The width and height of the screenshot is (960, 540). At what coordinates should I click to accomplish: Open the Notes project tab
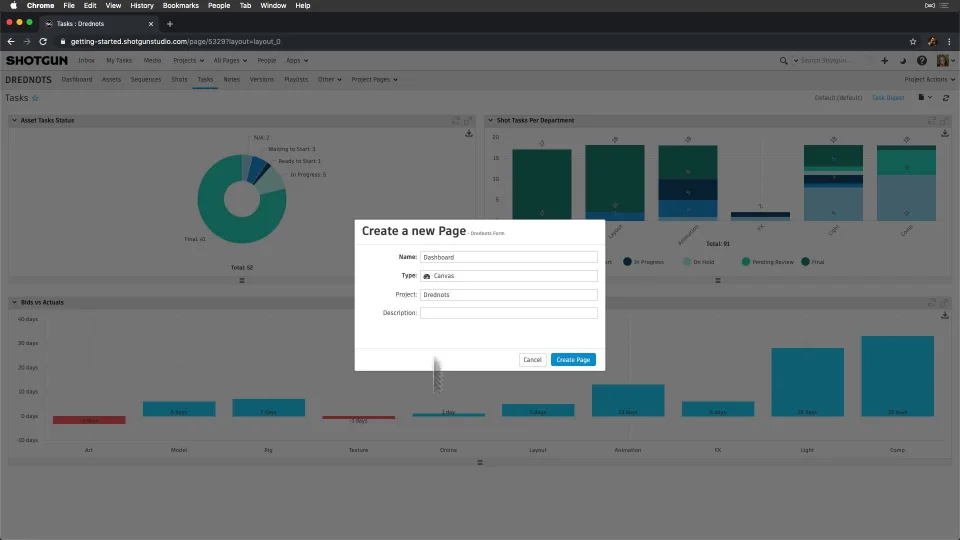(231, 80)
